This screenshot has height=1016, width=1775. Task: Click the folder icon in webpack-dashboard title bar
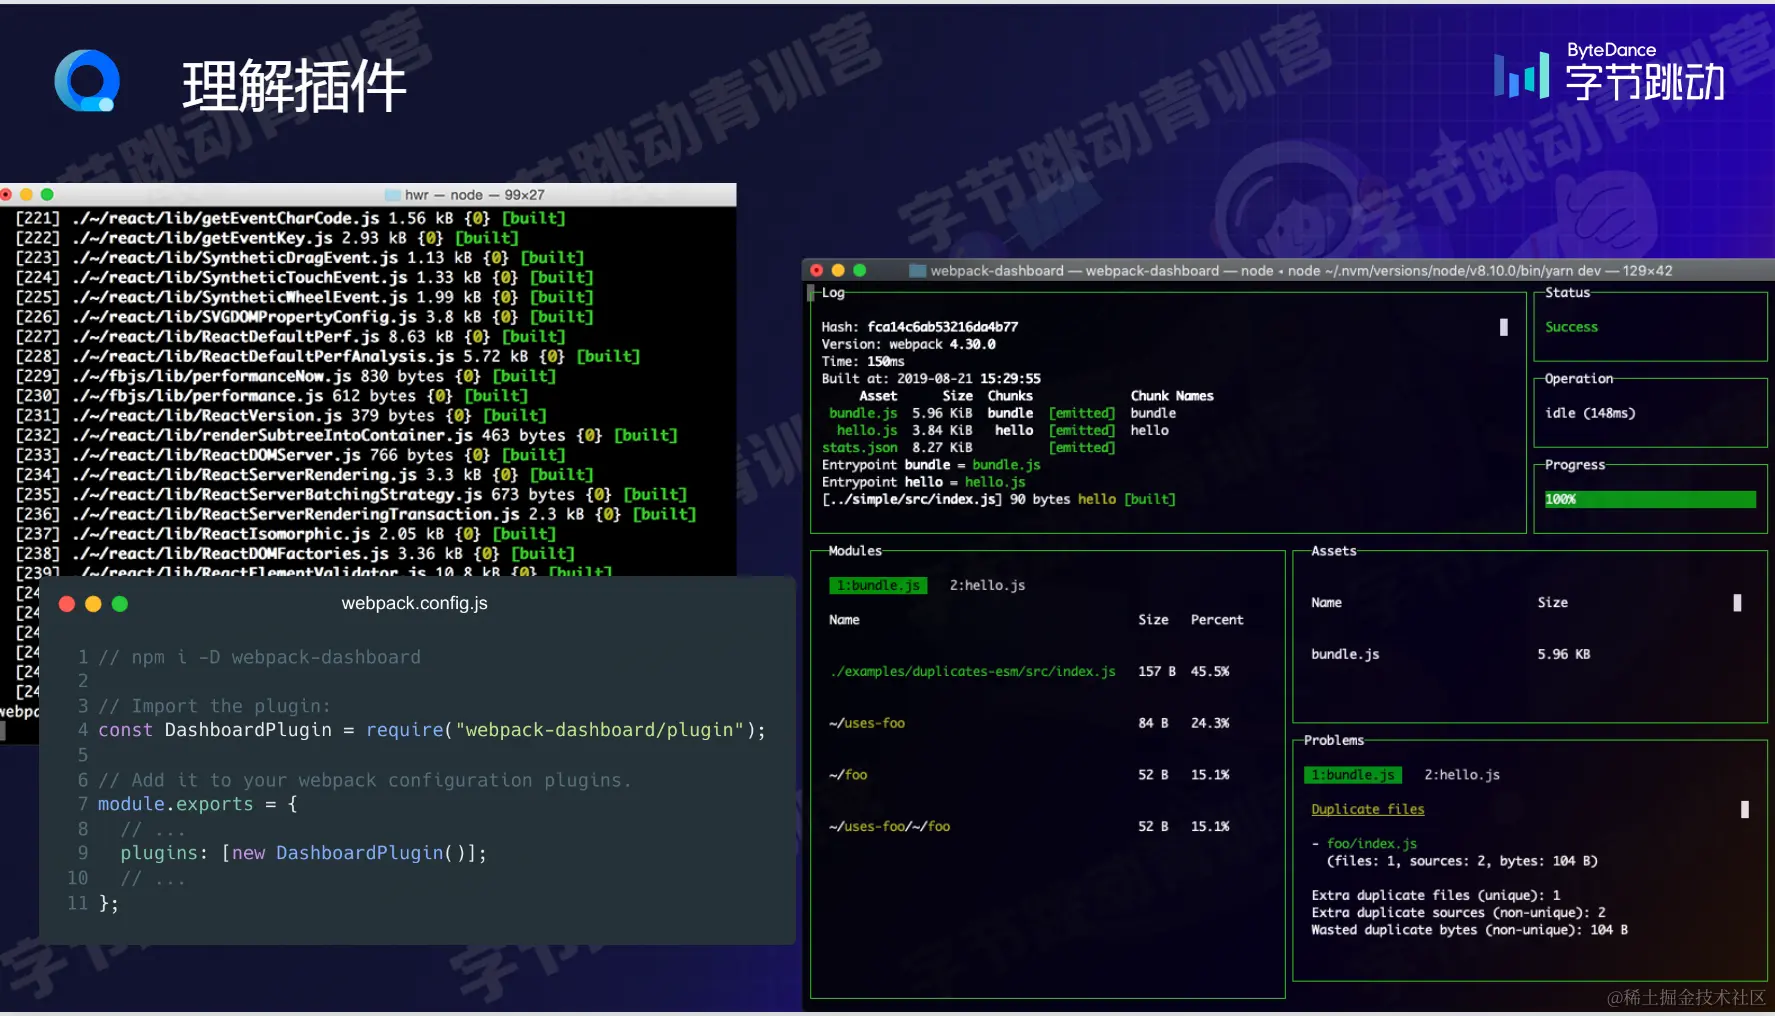pyautogui.click(x=917, y=271)
